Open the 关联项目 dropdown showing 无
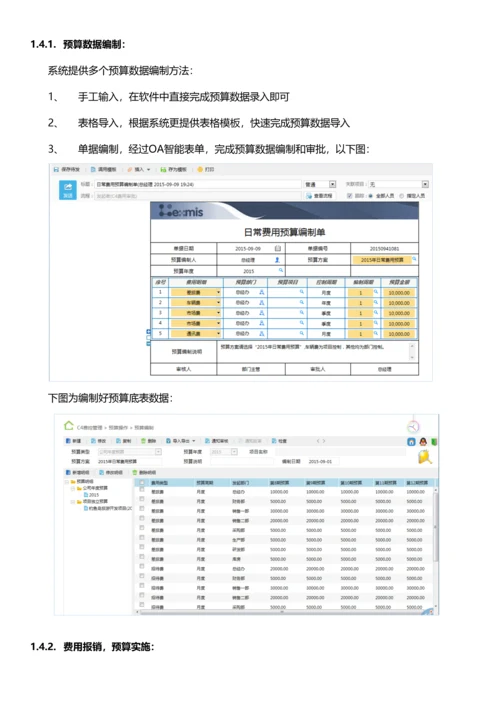The height and width of the screenshot is (707, 500). [x=425, y=184]
